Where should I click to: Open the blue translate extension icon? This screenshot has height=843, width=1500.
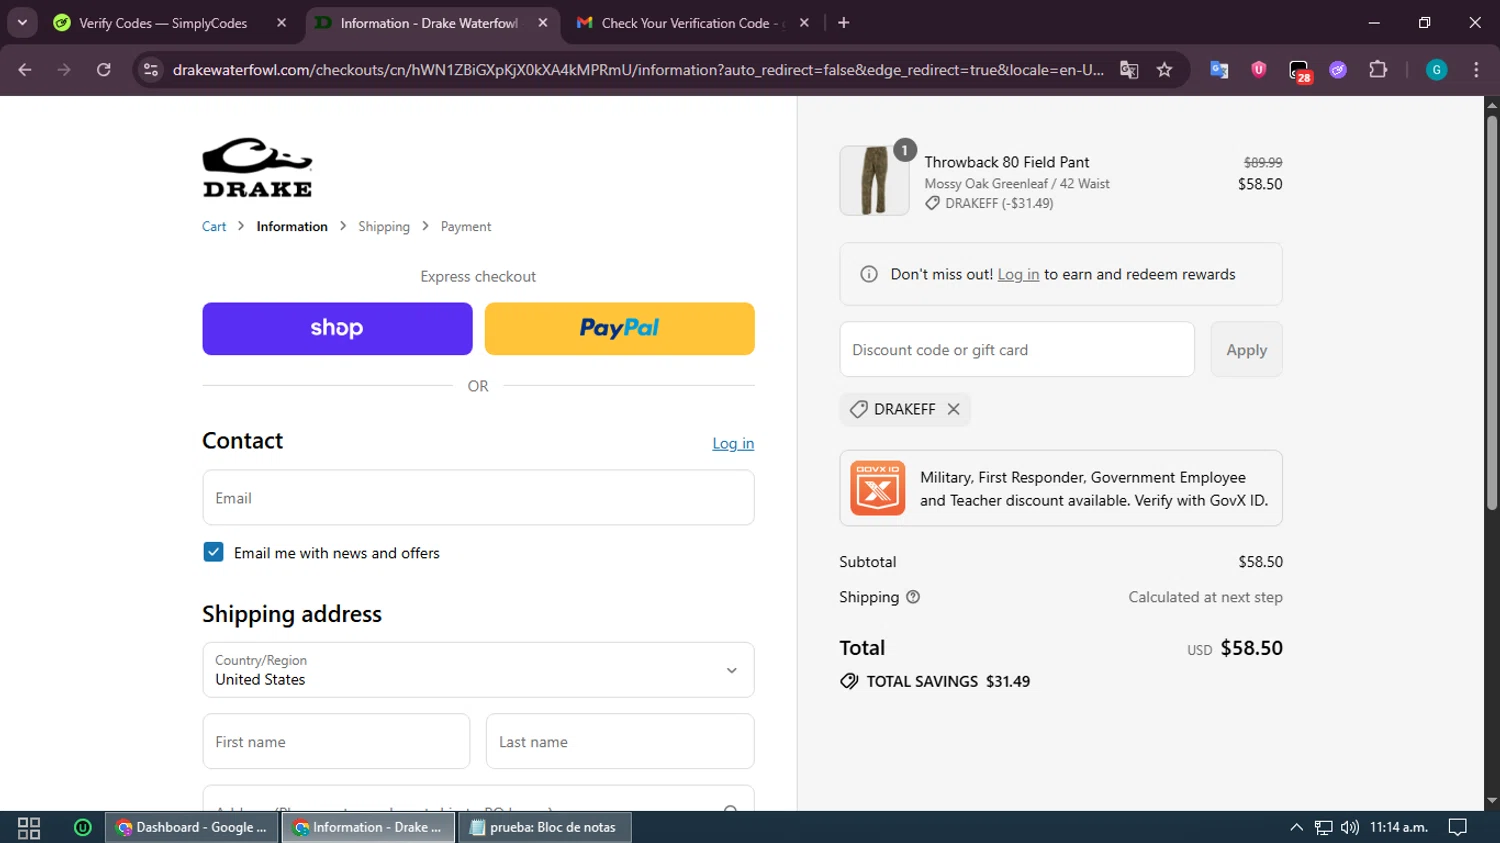1219,70
